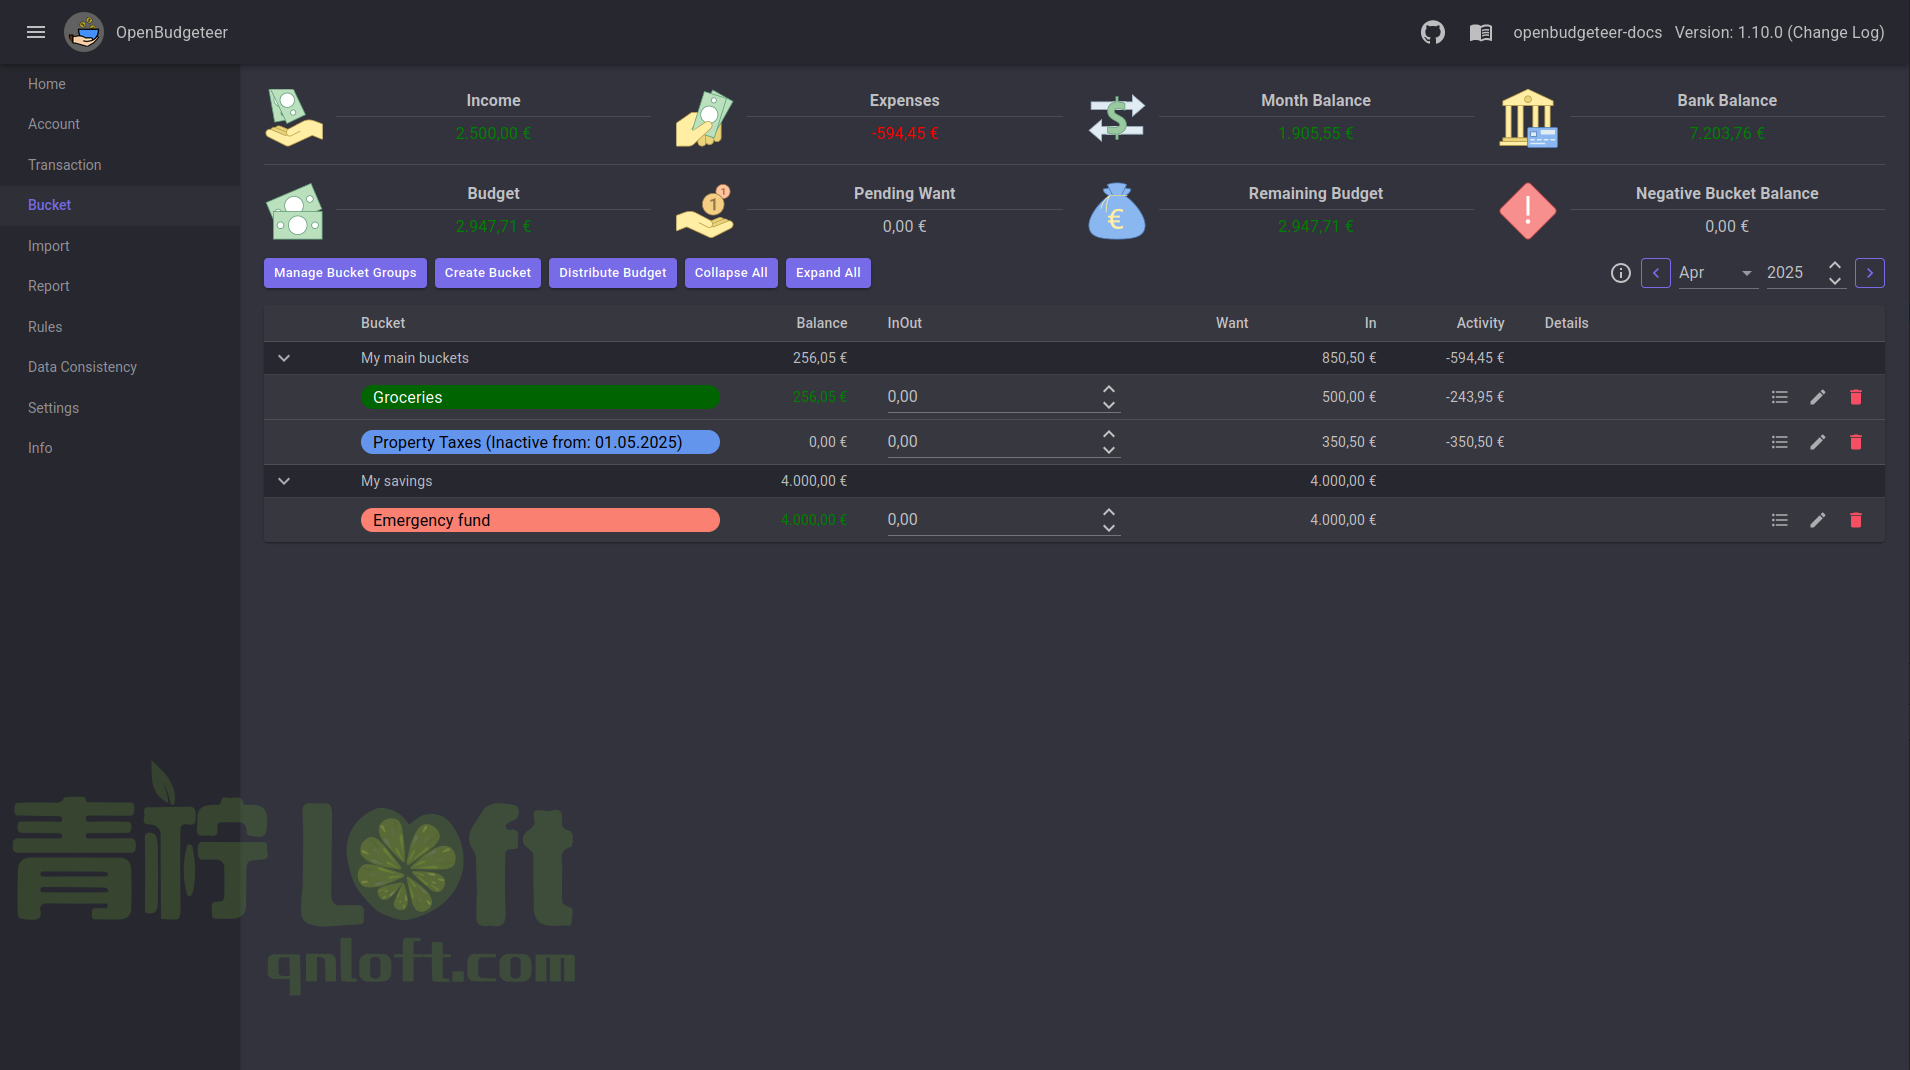Edit the Property Taxes bucket with the pencil icon
Screen dimensions: 1910x1070
pyautogui.click(x=1816, y=441)
